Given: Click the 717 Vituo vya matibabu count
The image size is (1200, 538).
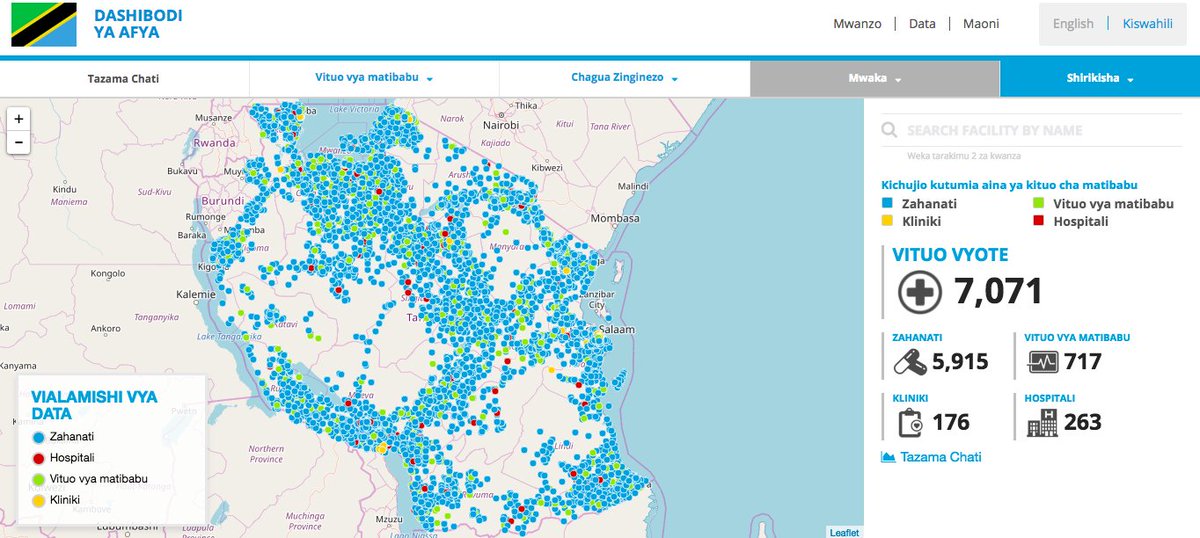Looking at the screenshot, I should pos(1083,362).
